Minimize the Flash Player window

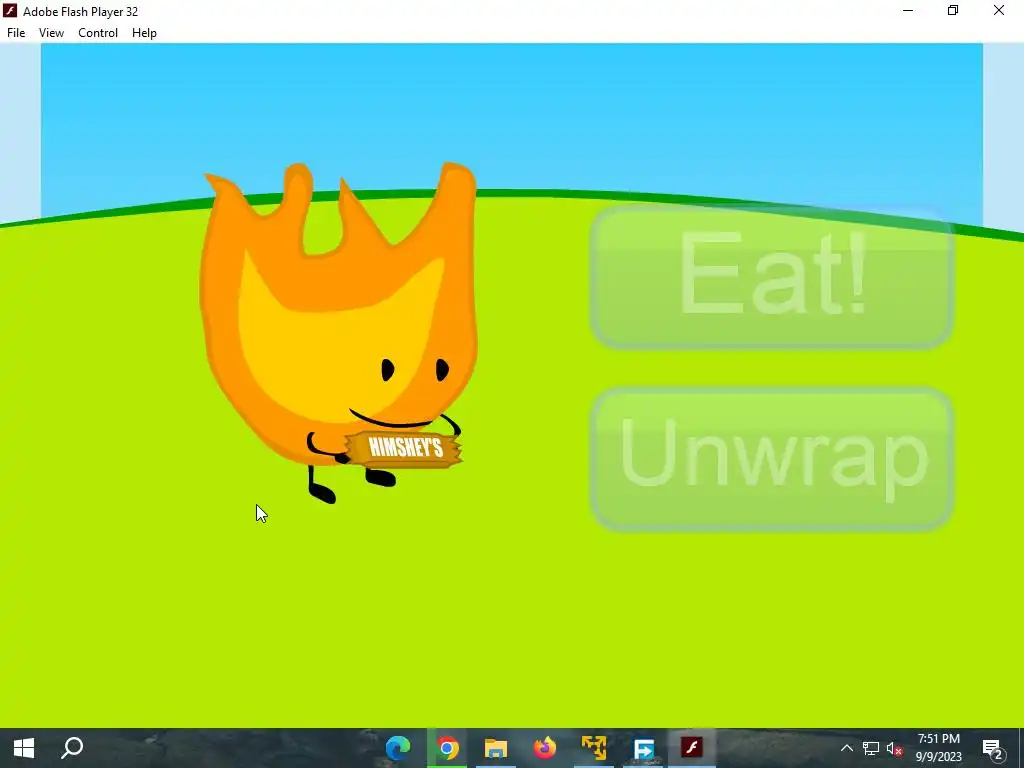[908, 10]
